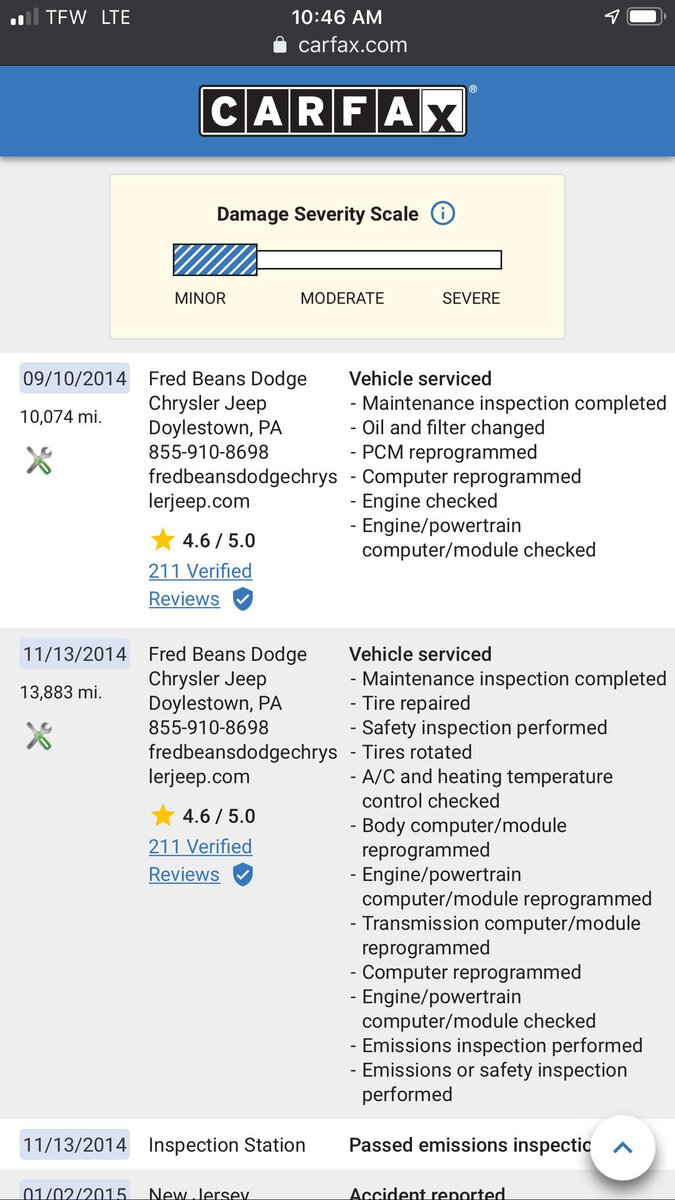This screenshot has height=1200, width=675.
Task: Tap the lock icon beside carfax.com
Action: [280, 46]
